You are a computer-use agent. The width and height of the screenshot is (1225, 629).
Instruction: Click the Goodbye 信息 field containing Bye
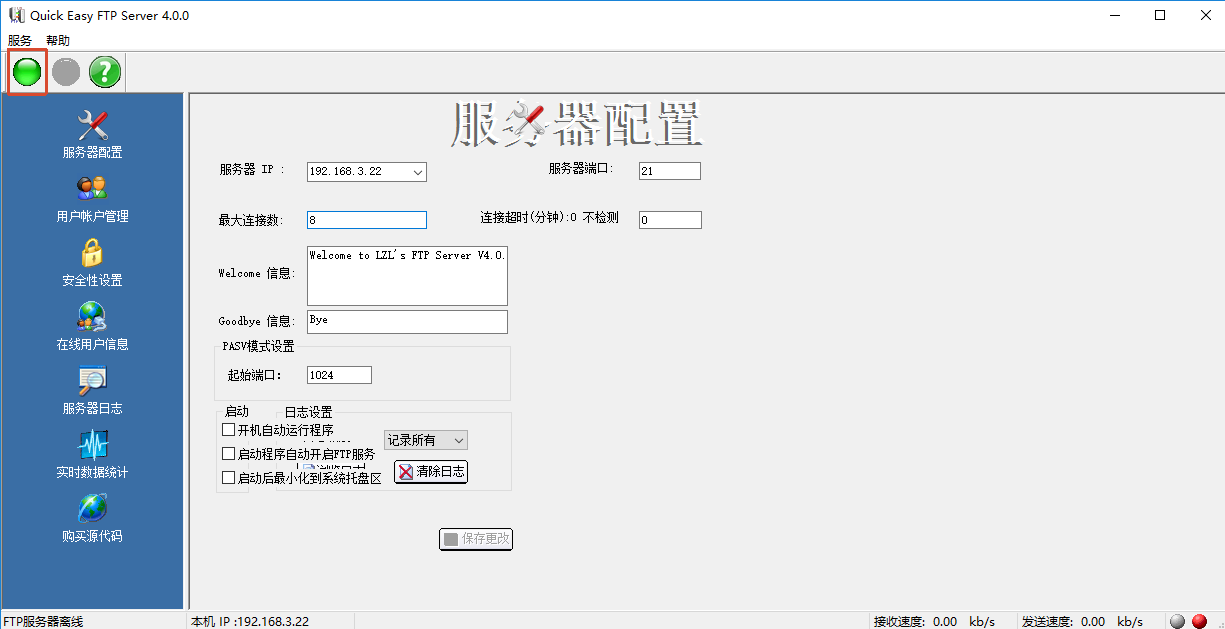point(407,321)
